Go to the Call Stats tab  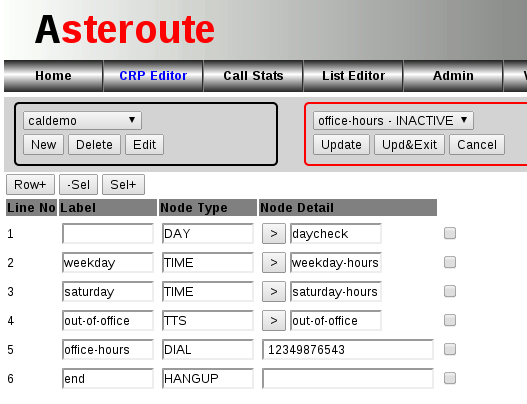coord(253,76)
